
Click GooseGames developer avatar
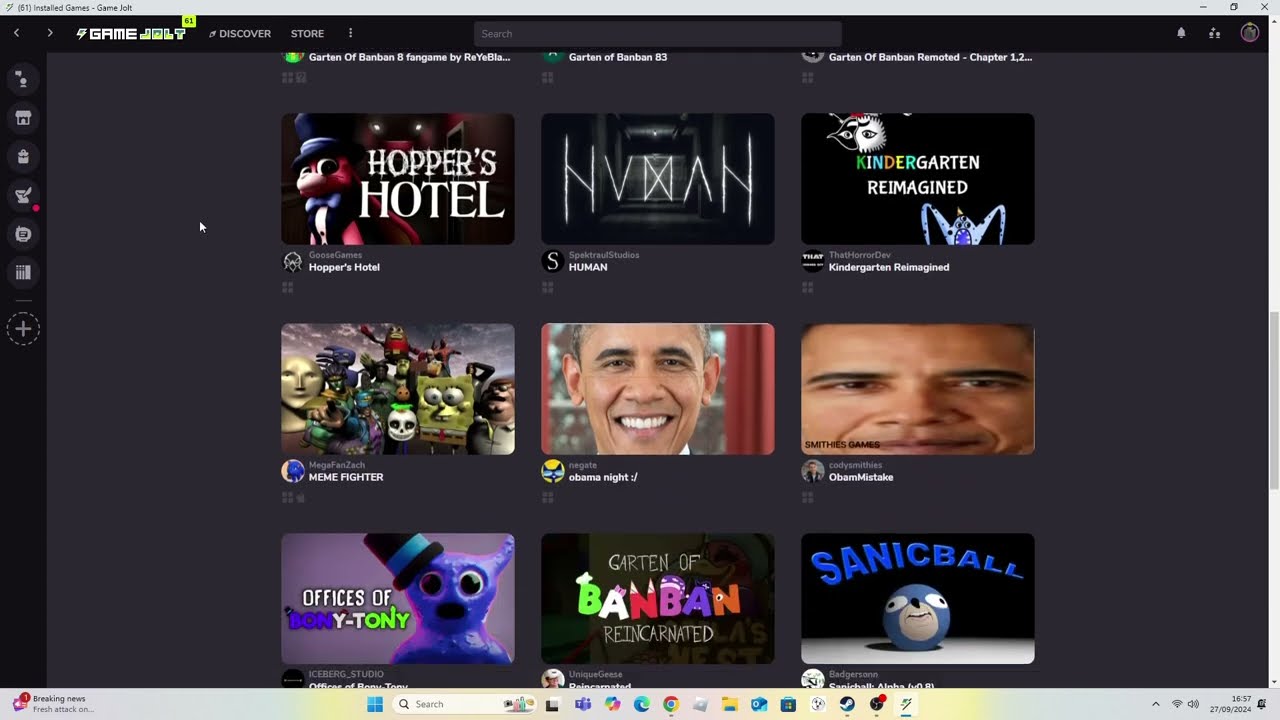click(x=293, y=262)
